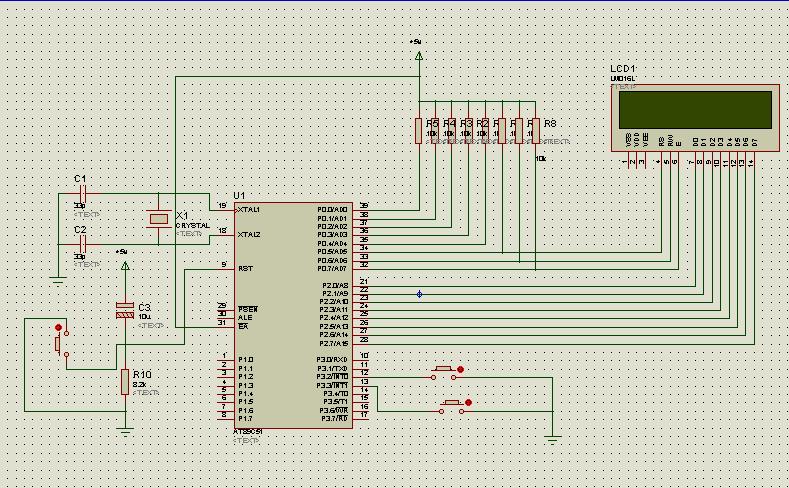Viewport: 789px width, 488px height.
Task: Select the X1 crystal symbol
Action: click(159, 219)
